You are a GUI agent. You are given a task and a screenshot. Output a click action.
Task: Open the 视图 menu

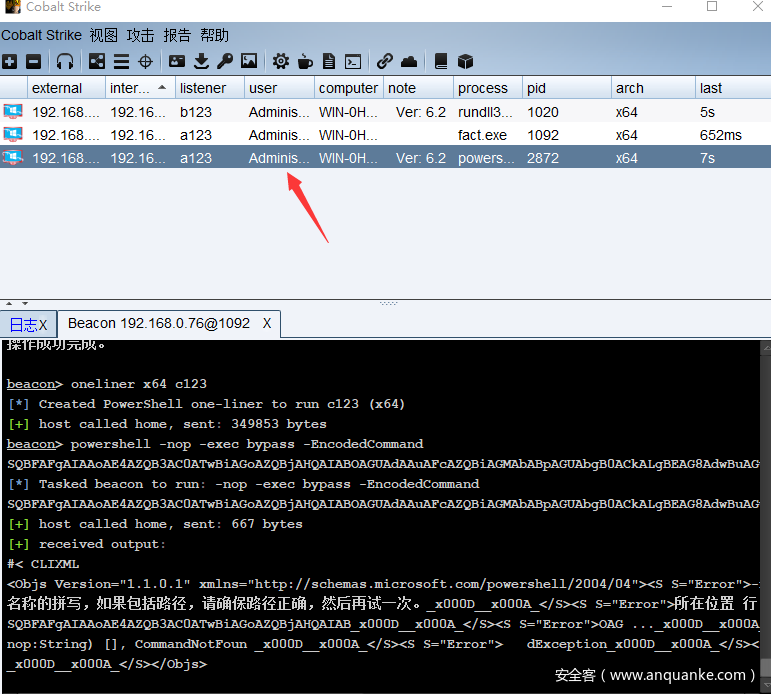[104, 35]
